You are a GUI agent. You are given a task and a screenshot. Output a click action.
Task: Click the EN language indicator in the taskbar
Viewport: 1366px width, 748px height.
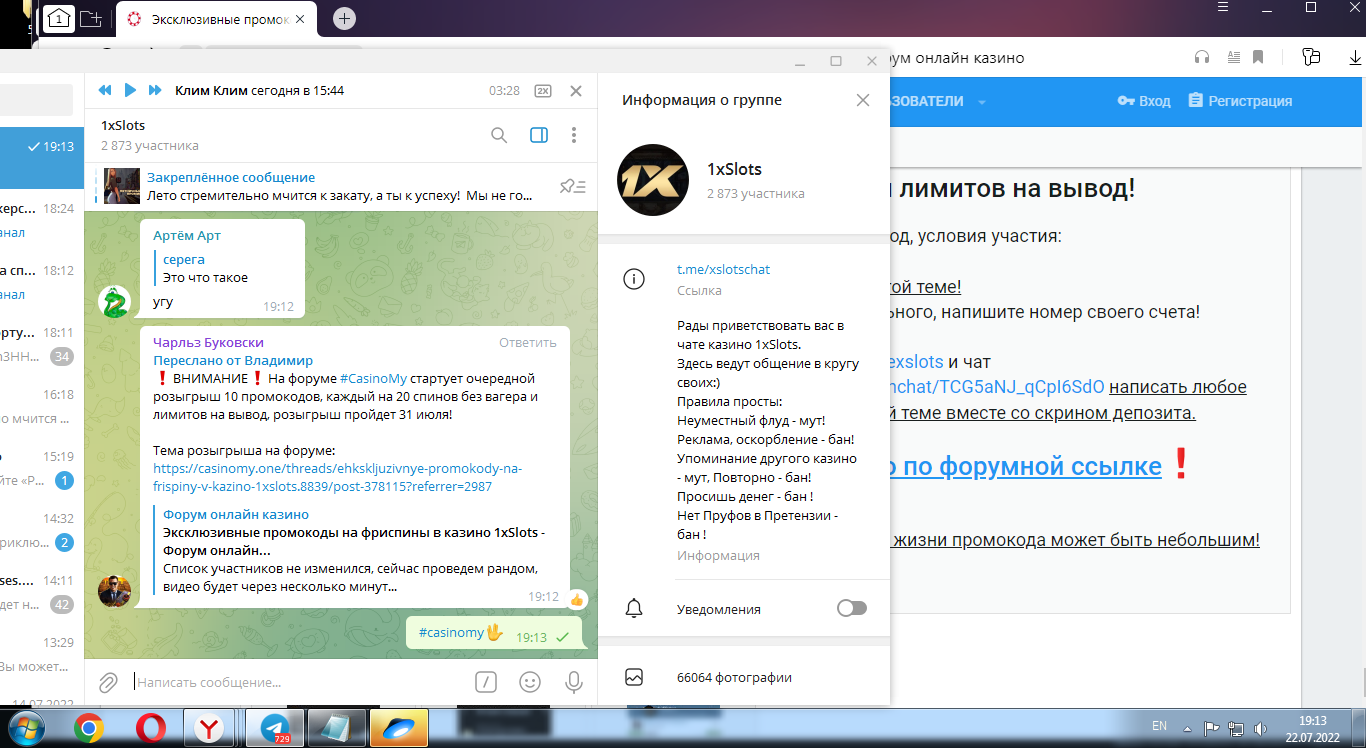pyautogui.click(x=1160, y=725)
